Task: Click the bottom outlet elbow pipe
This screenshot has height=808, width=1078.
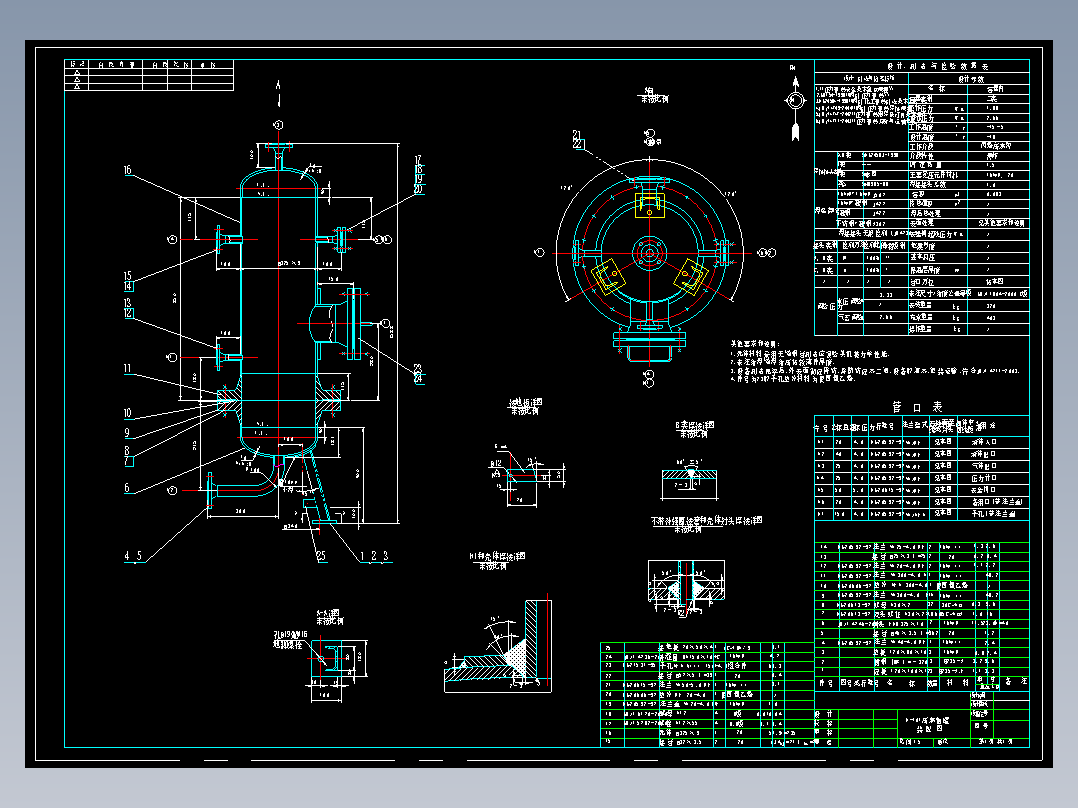Action: [x=246, y=485]
